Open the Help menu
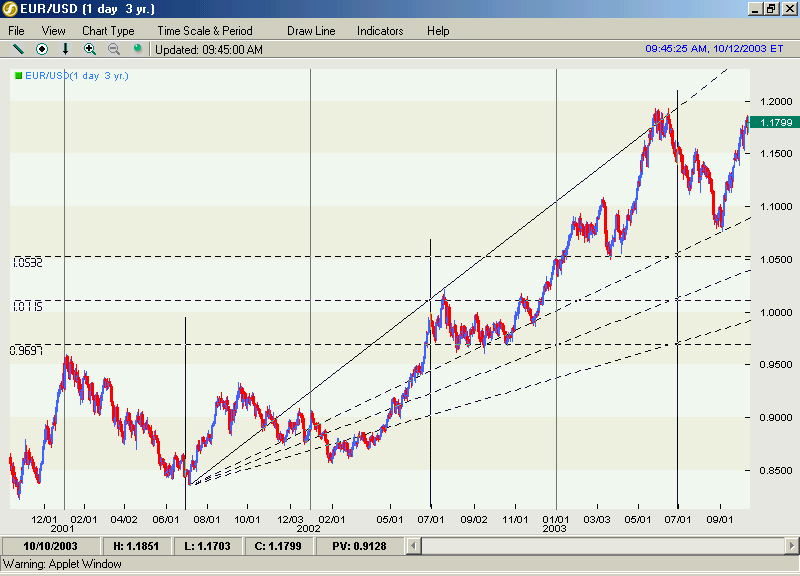 438,31
